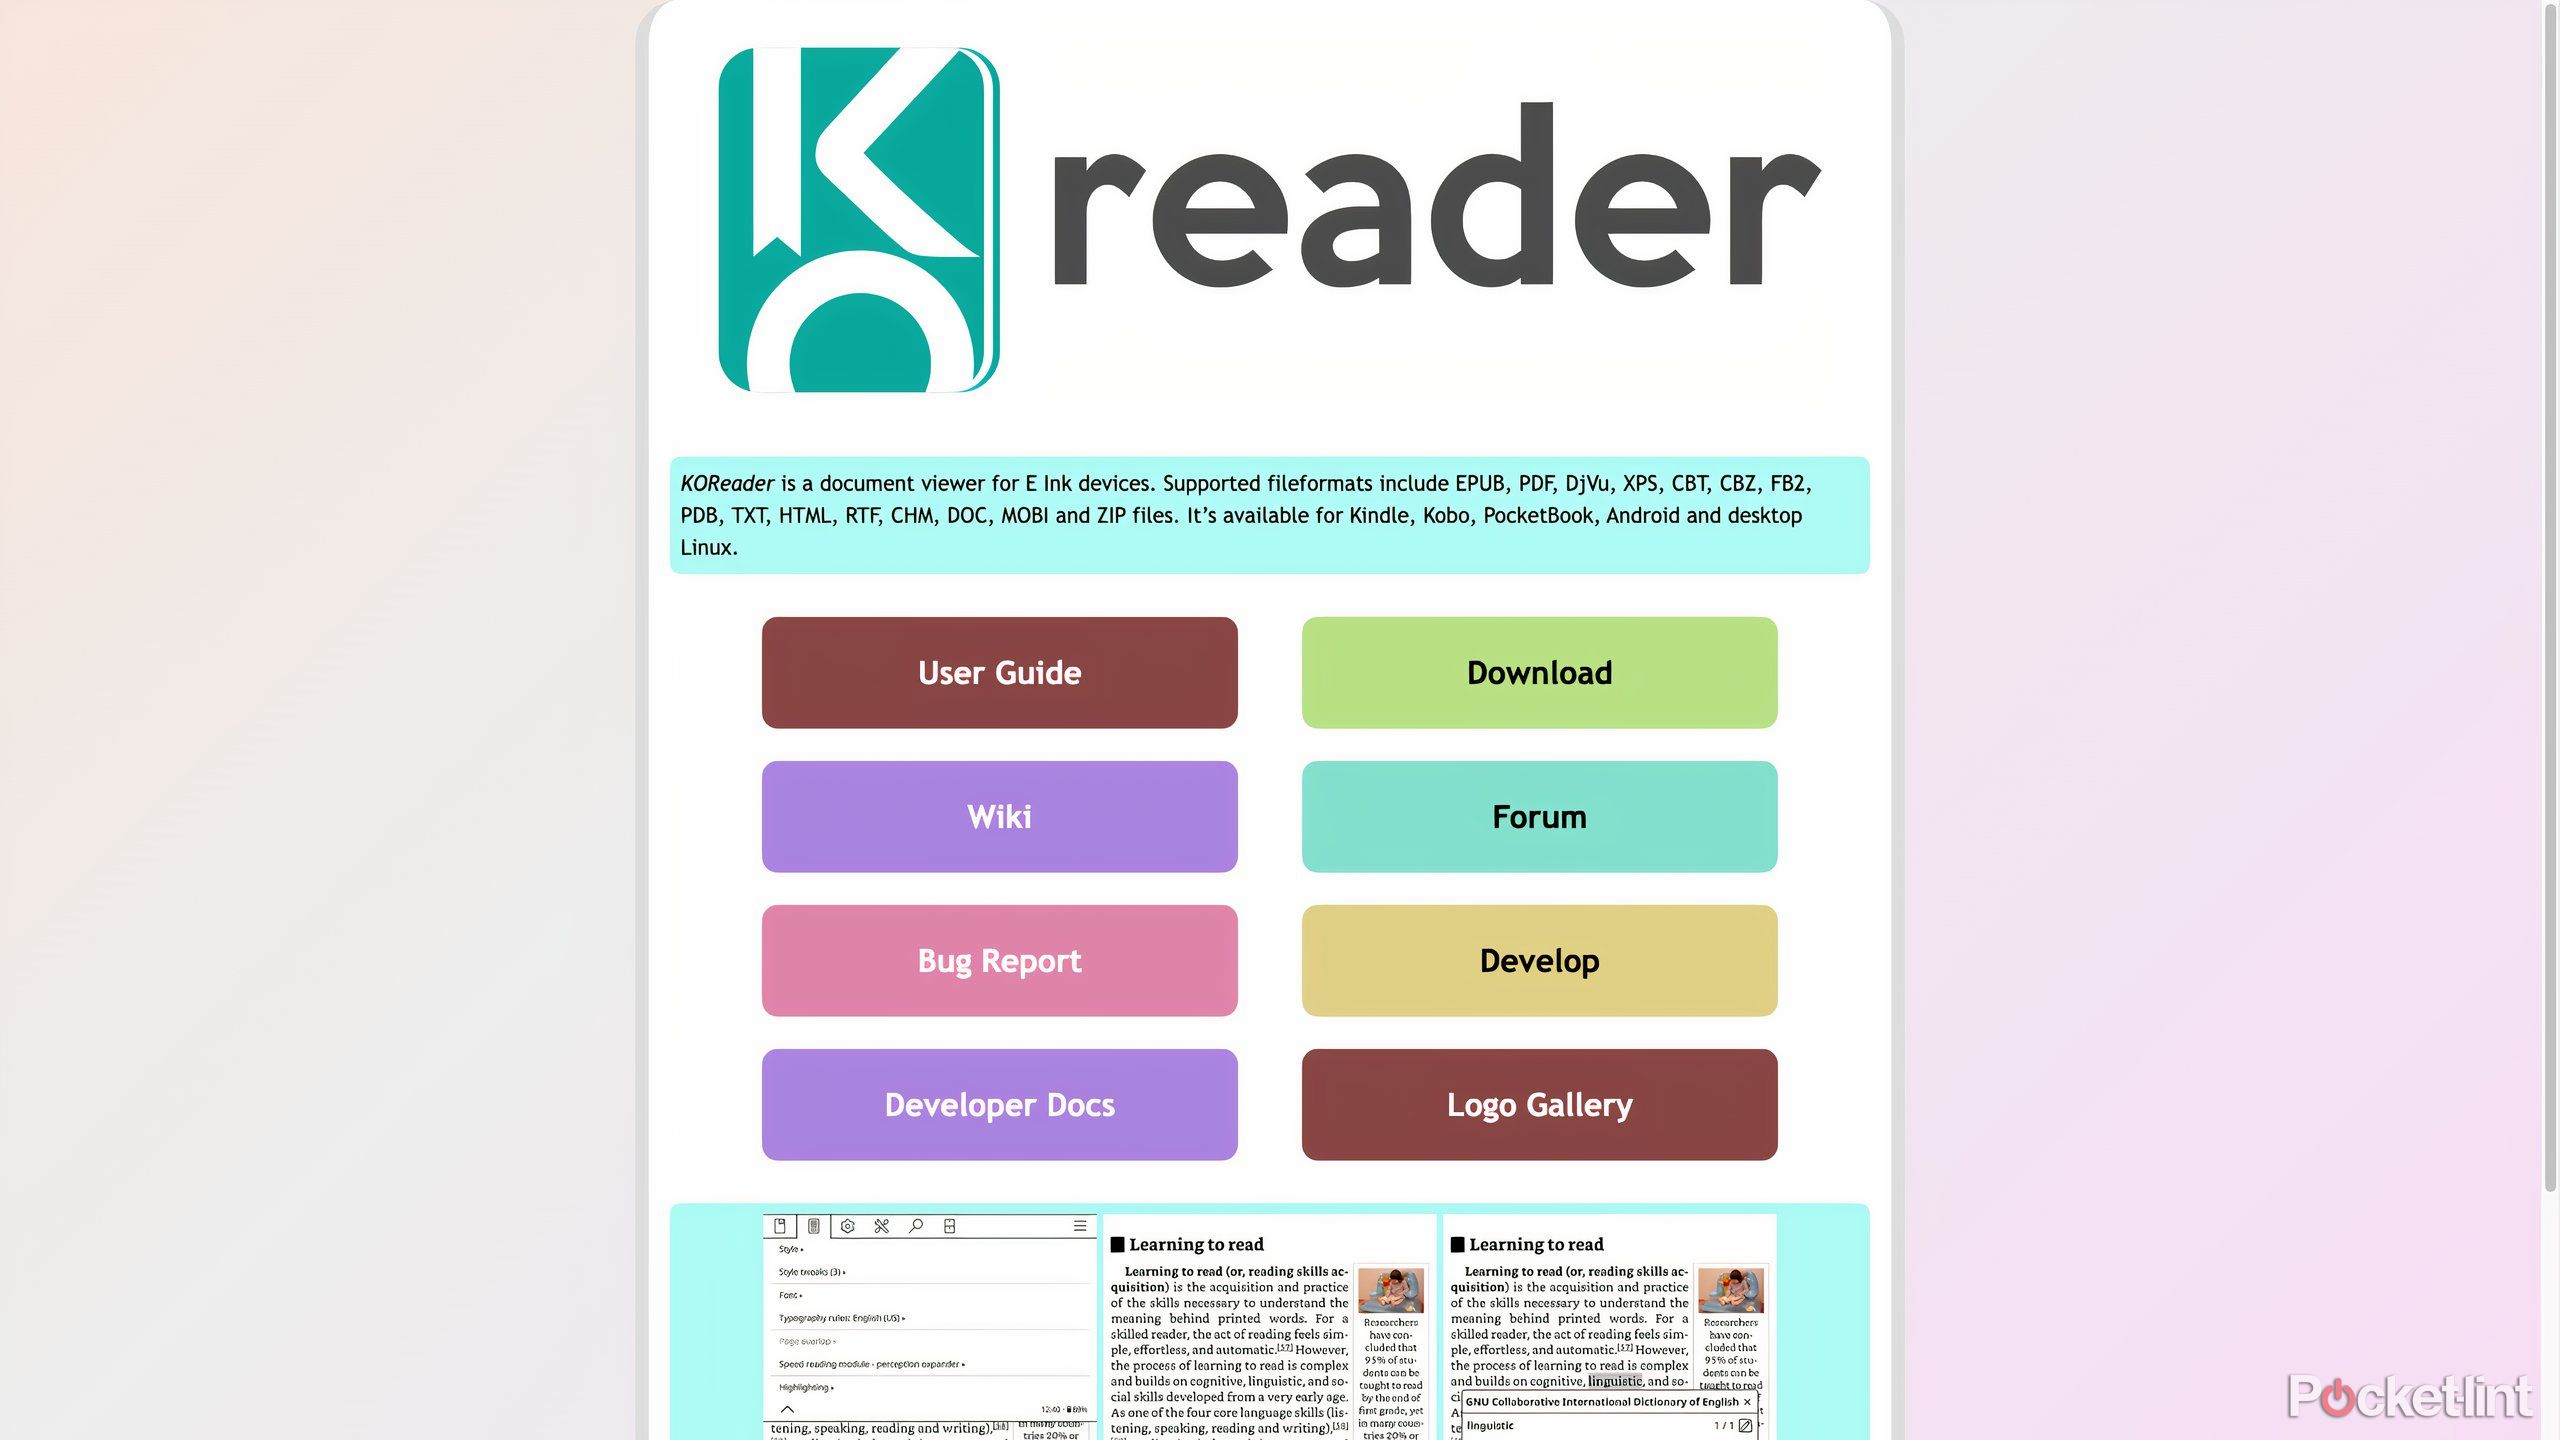Open the Bug Report page
The height and width of the screenshot is (1440, 2560).
click(999, 960)
